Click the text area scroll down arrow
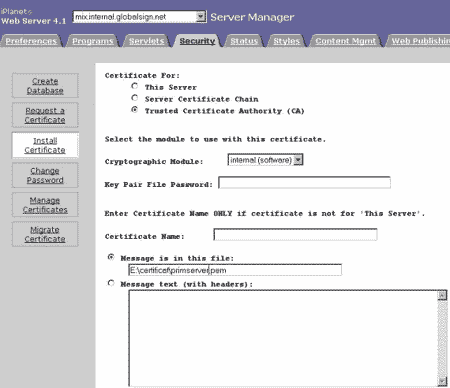 point(442,381)
